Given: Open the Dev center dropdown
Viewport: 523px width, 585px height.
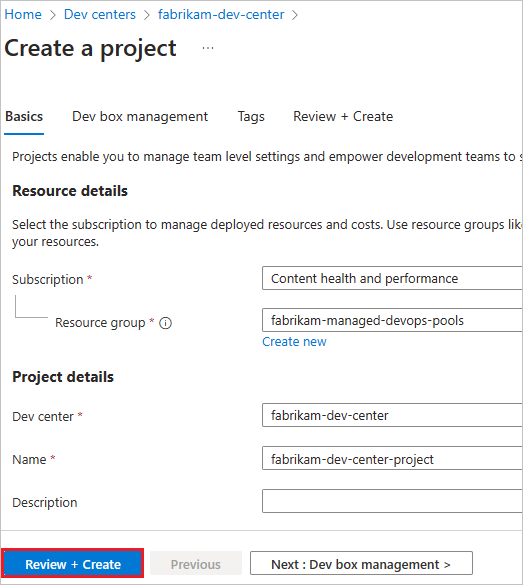Looking at the screenshot, I should 392,415.
